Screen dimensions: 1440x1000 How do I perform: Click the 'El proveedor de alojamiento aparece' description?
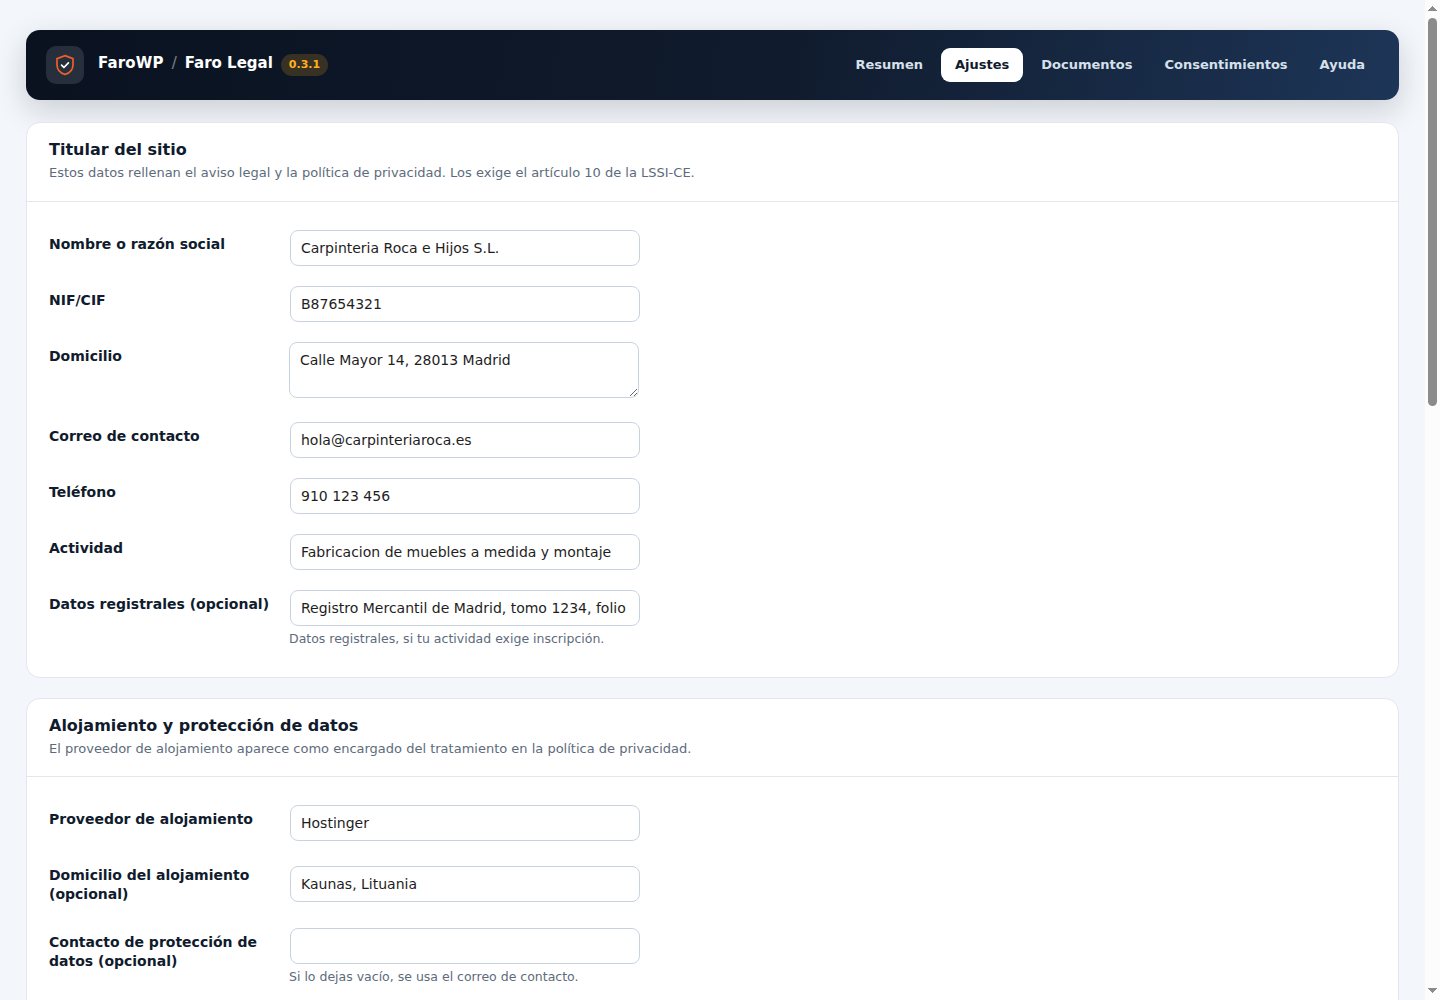coord(370,748)
